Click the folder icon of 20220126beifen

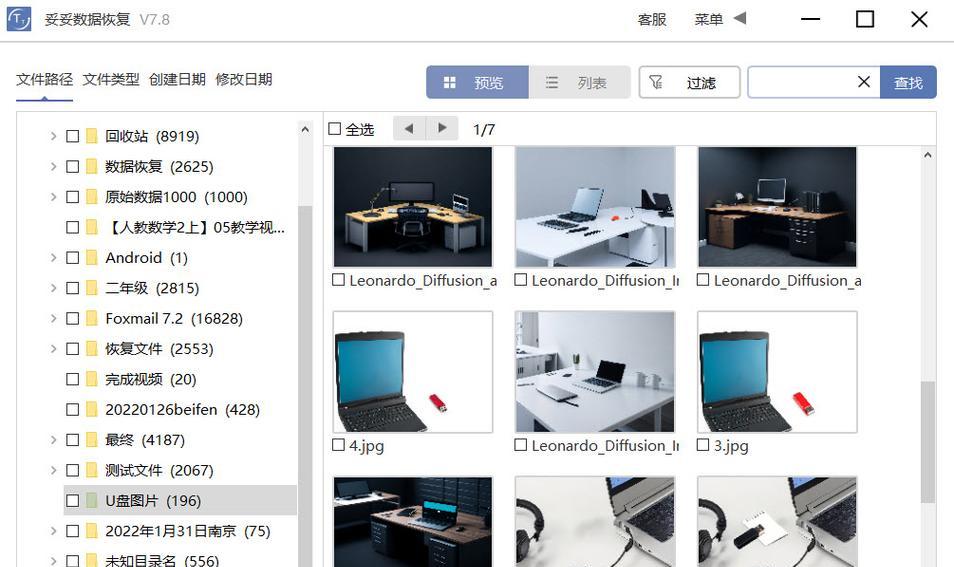[x=91, y=409]
